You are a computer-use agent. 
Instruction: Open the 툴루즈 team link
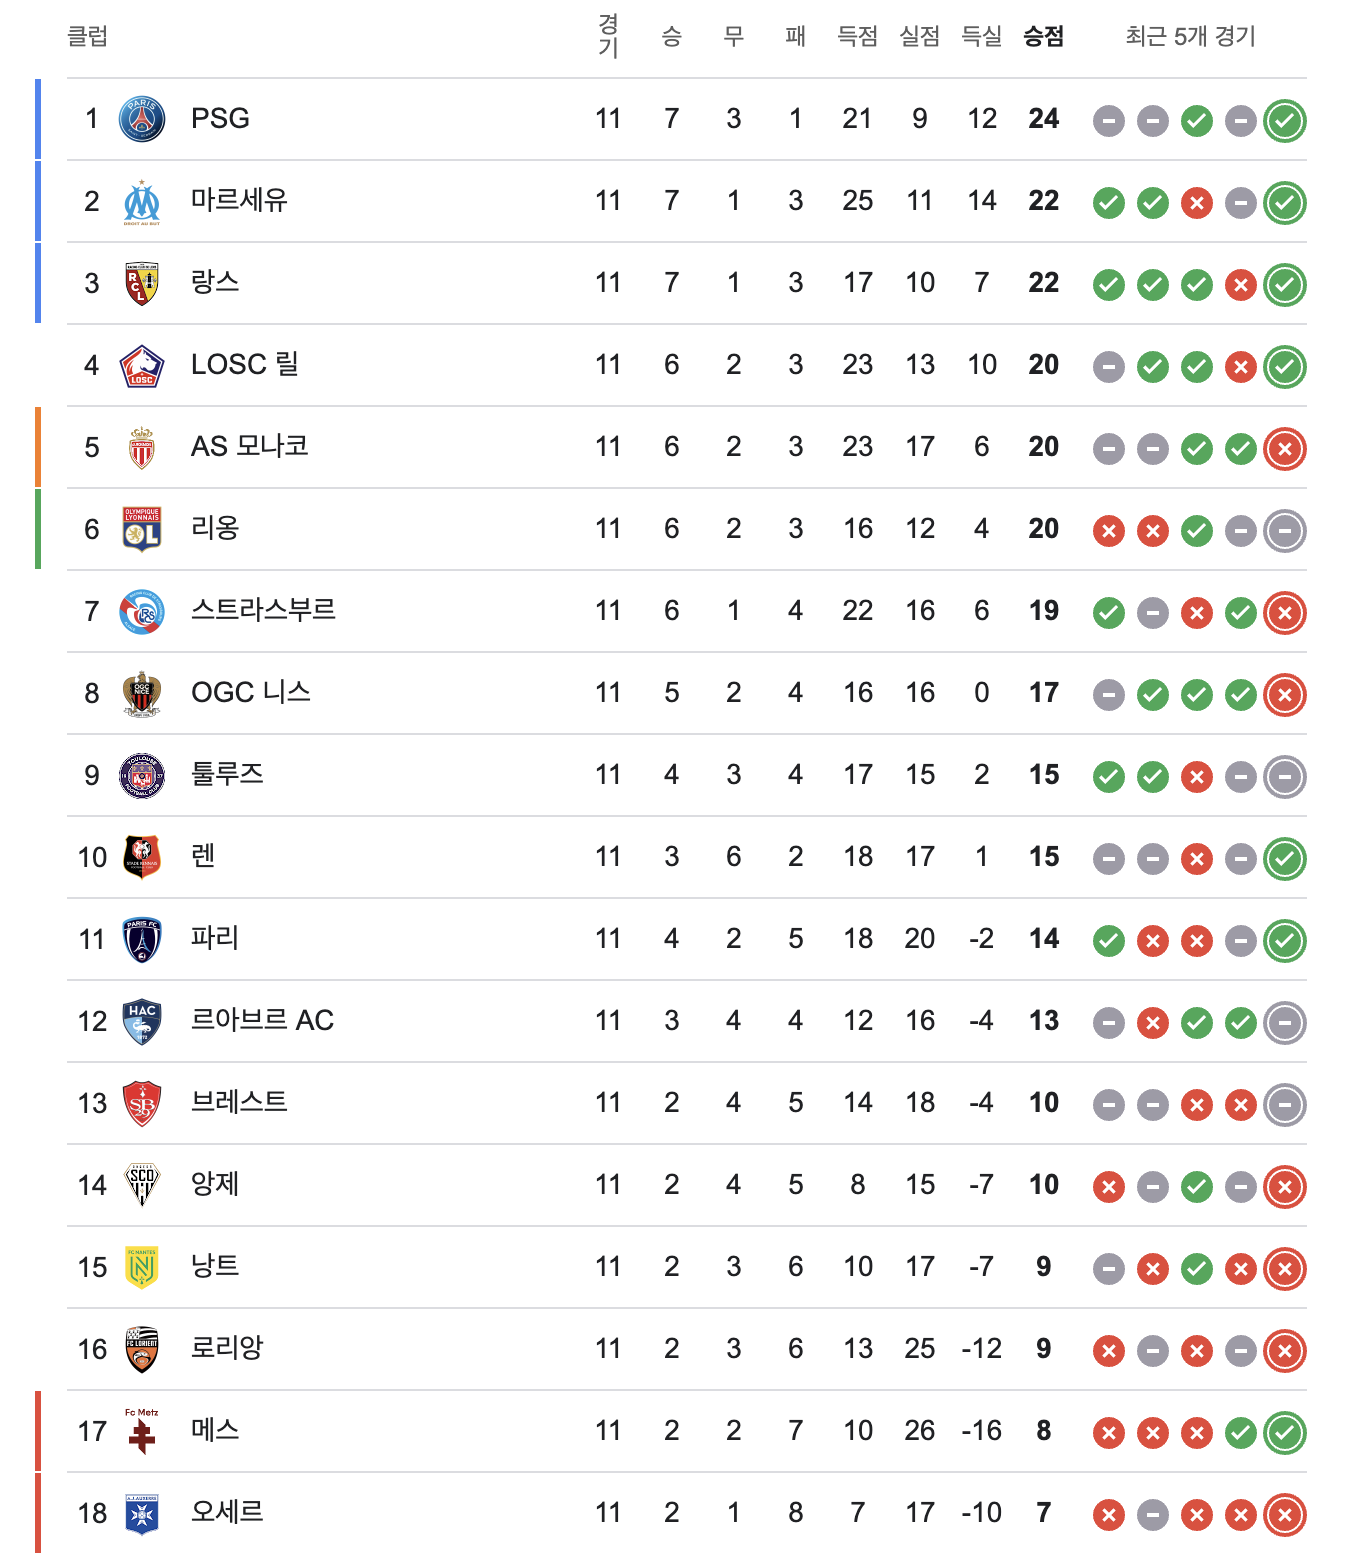pyautogui.click(x=227, y=775)
